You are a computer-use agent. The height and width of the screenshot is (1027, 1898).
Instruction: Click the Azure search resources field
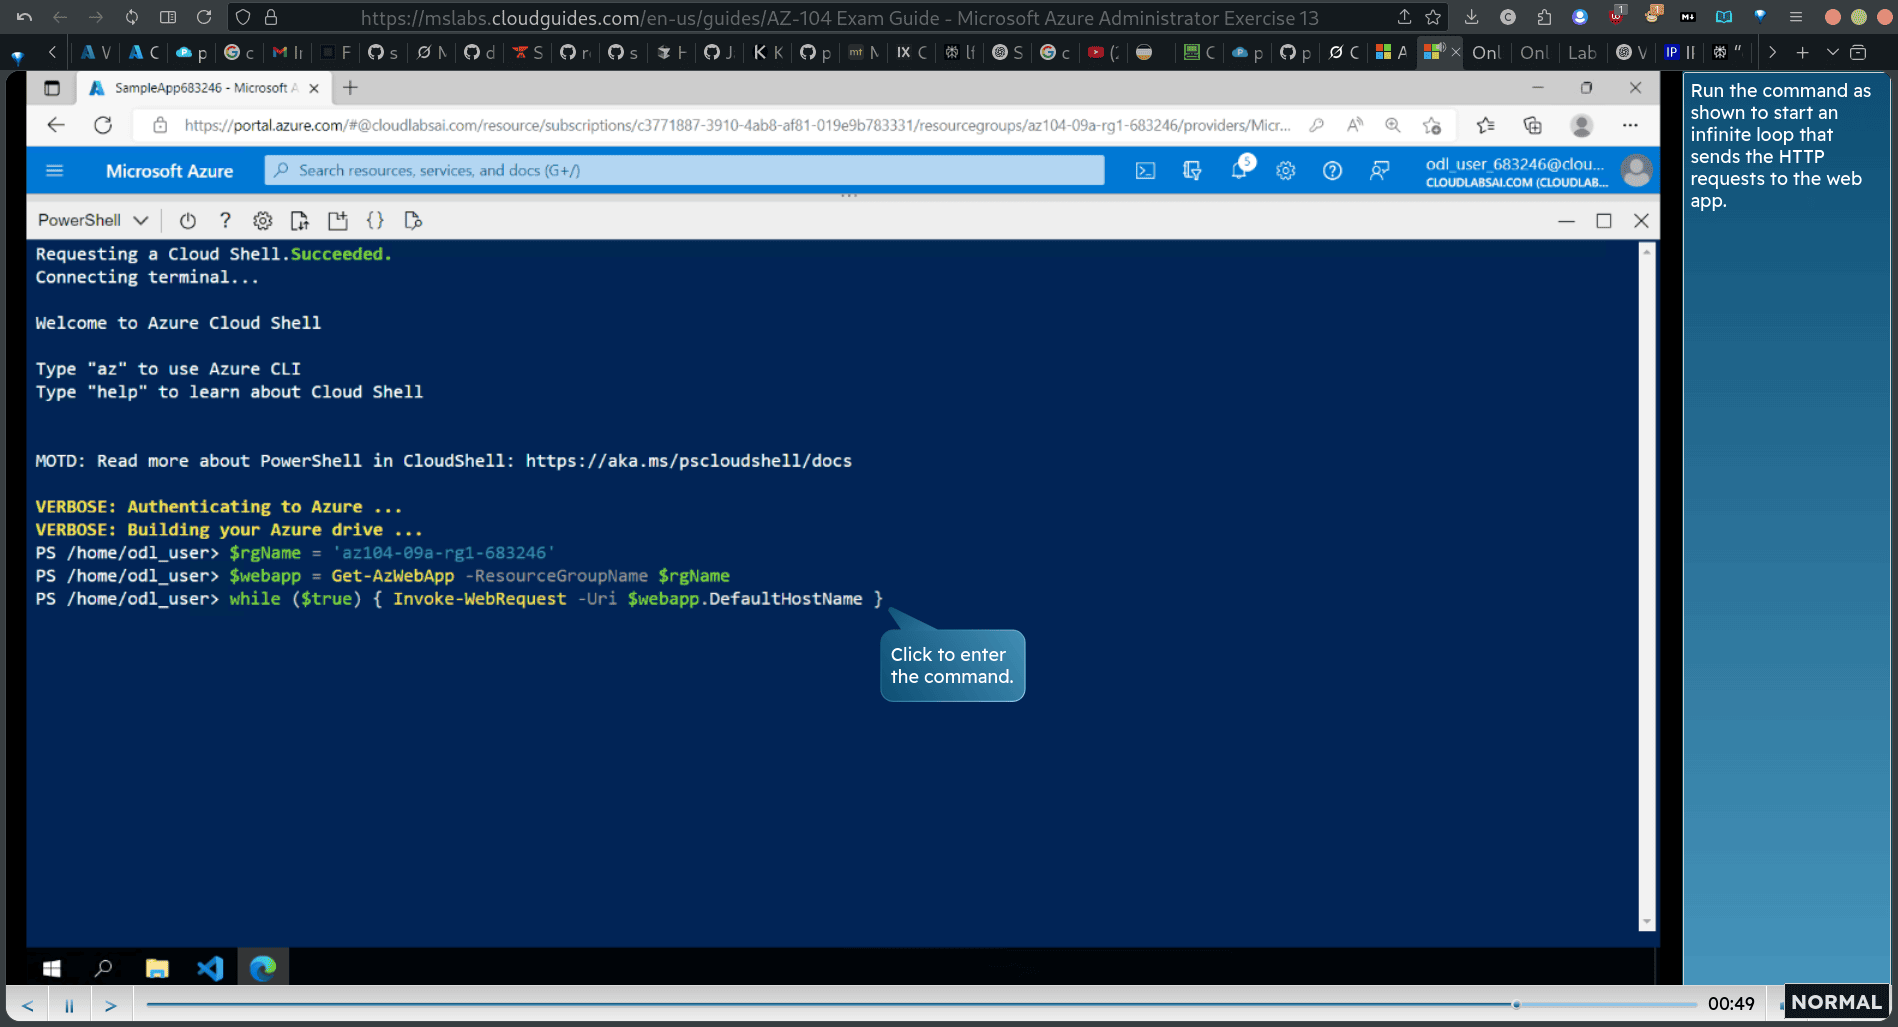(684, 170)
